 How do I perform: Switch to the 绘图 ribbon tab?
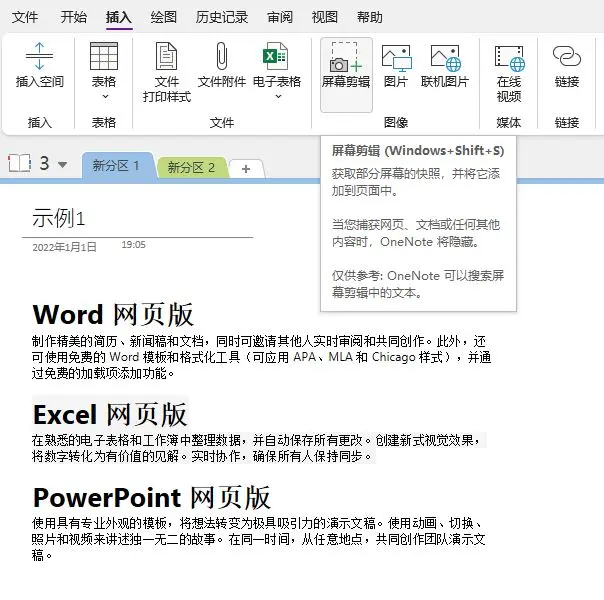point(164,17)
